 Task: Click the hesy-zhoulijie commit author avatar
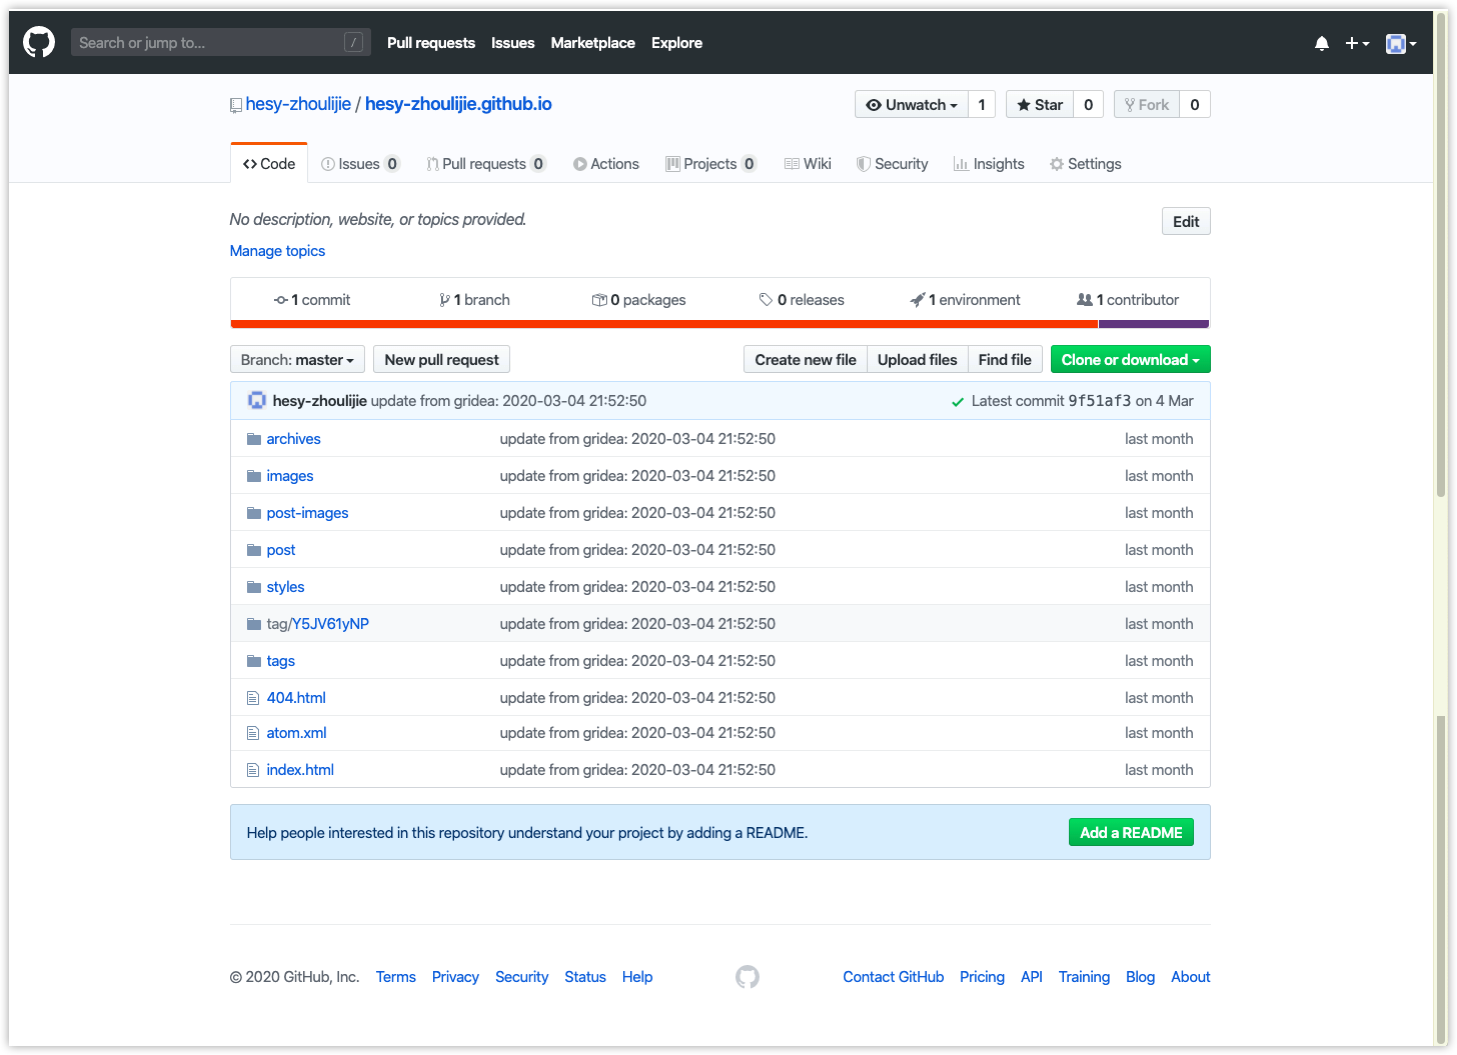[257, 401]
